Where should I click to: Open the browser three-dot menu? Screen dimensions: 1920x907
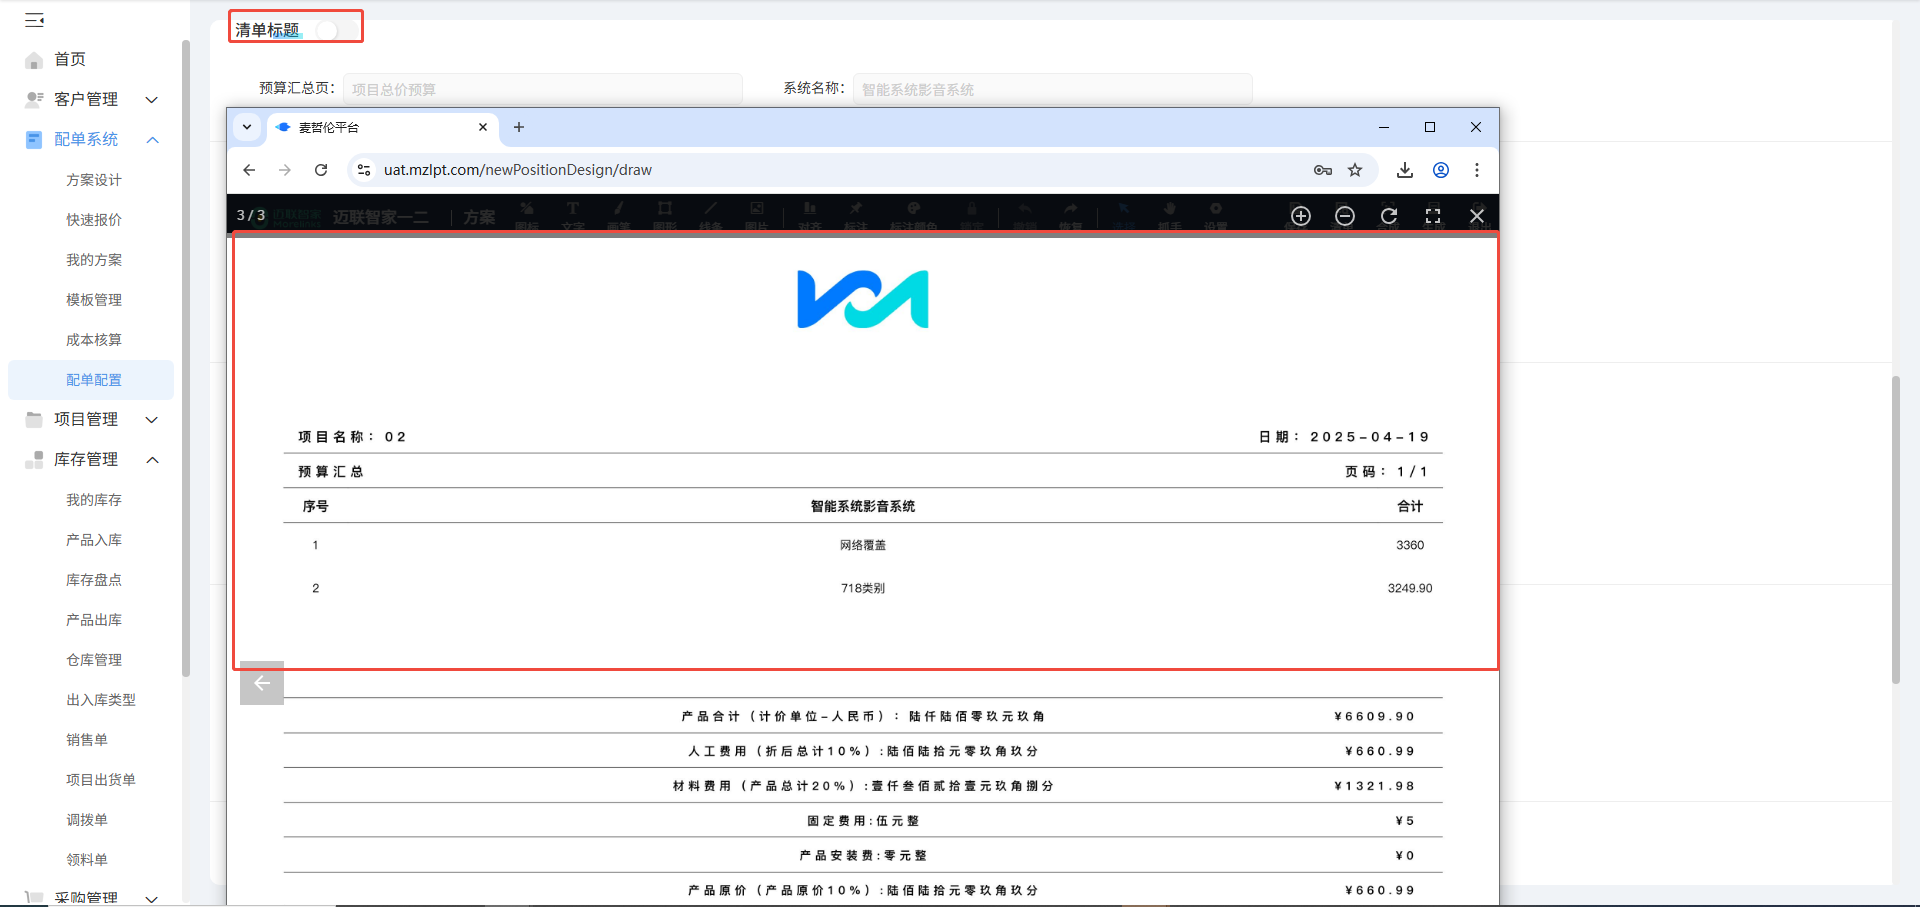click(x=1477, y=170)
